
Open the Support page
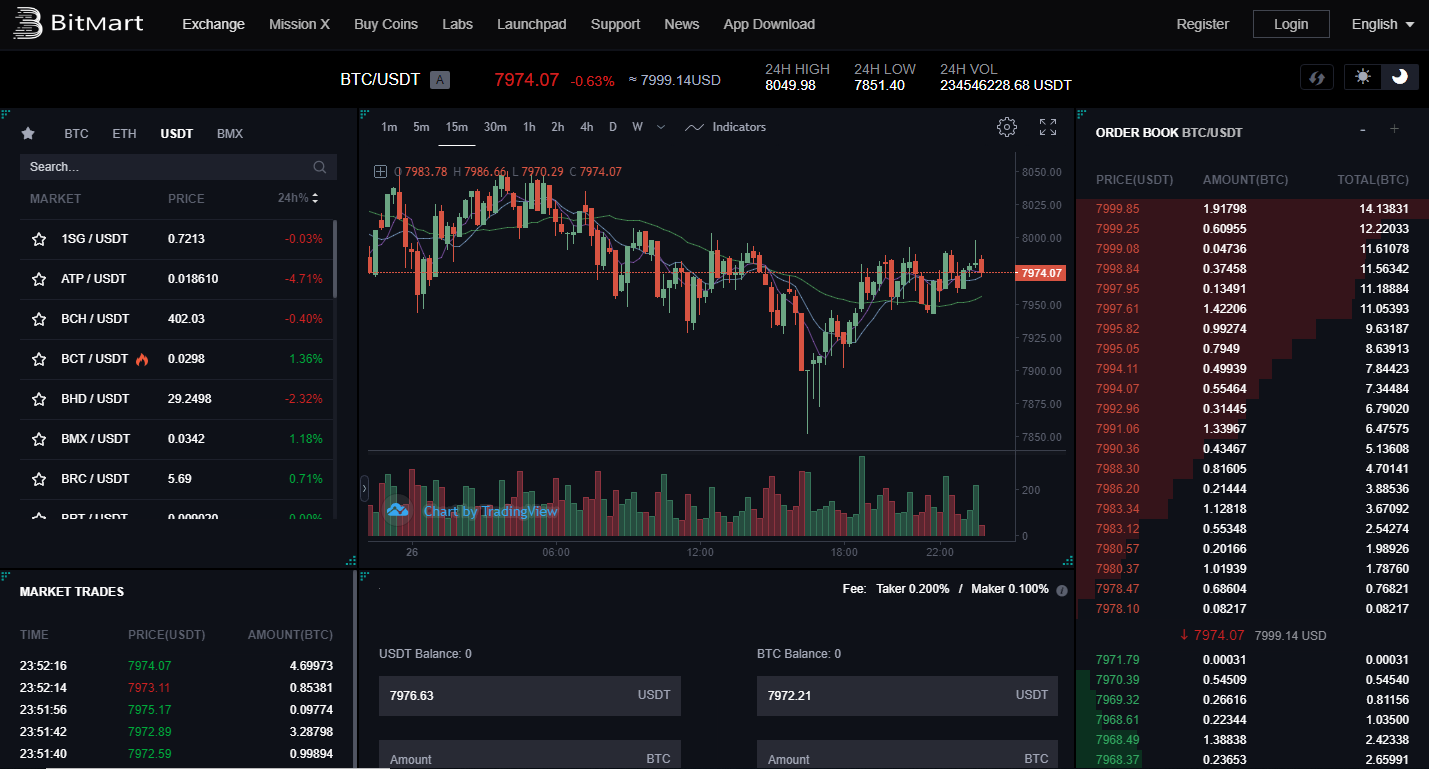[x=615, y=24]
